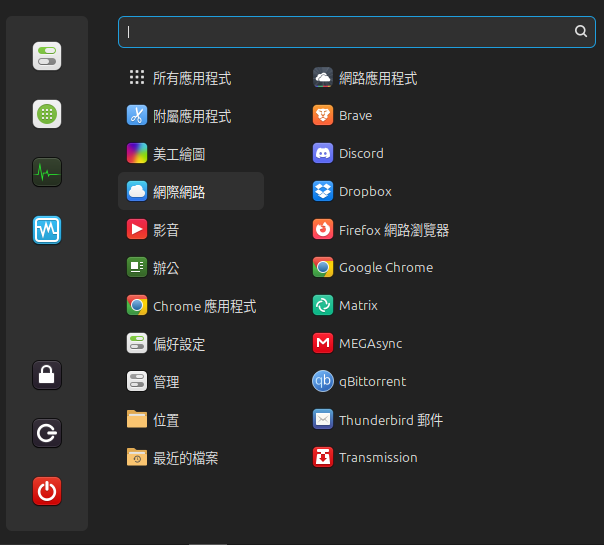
Task: Select the 美工繪圖 category
Action: (191, 154)
